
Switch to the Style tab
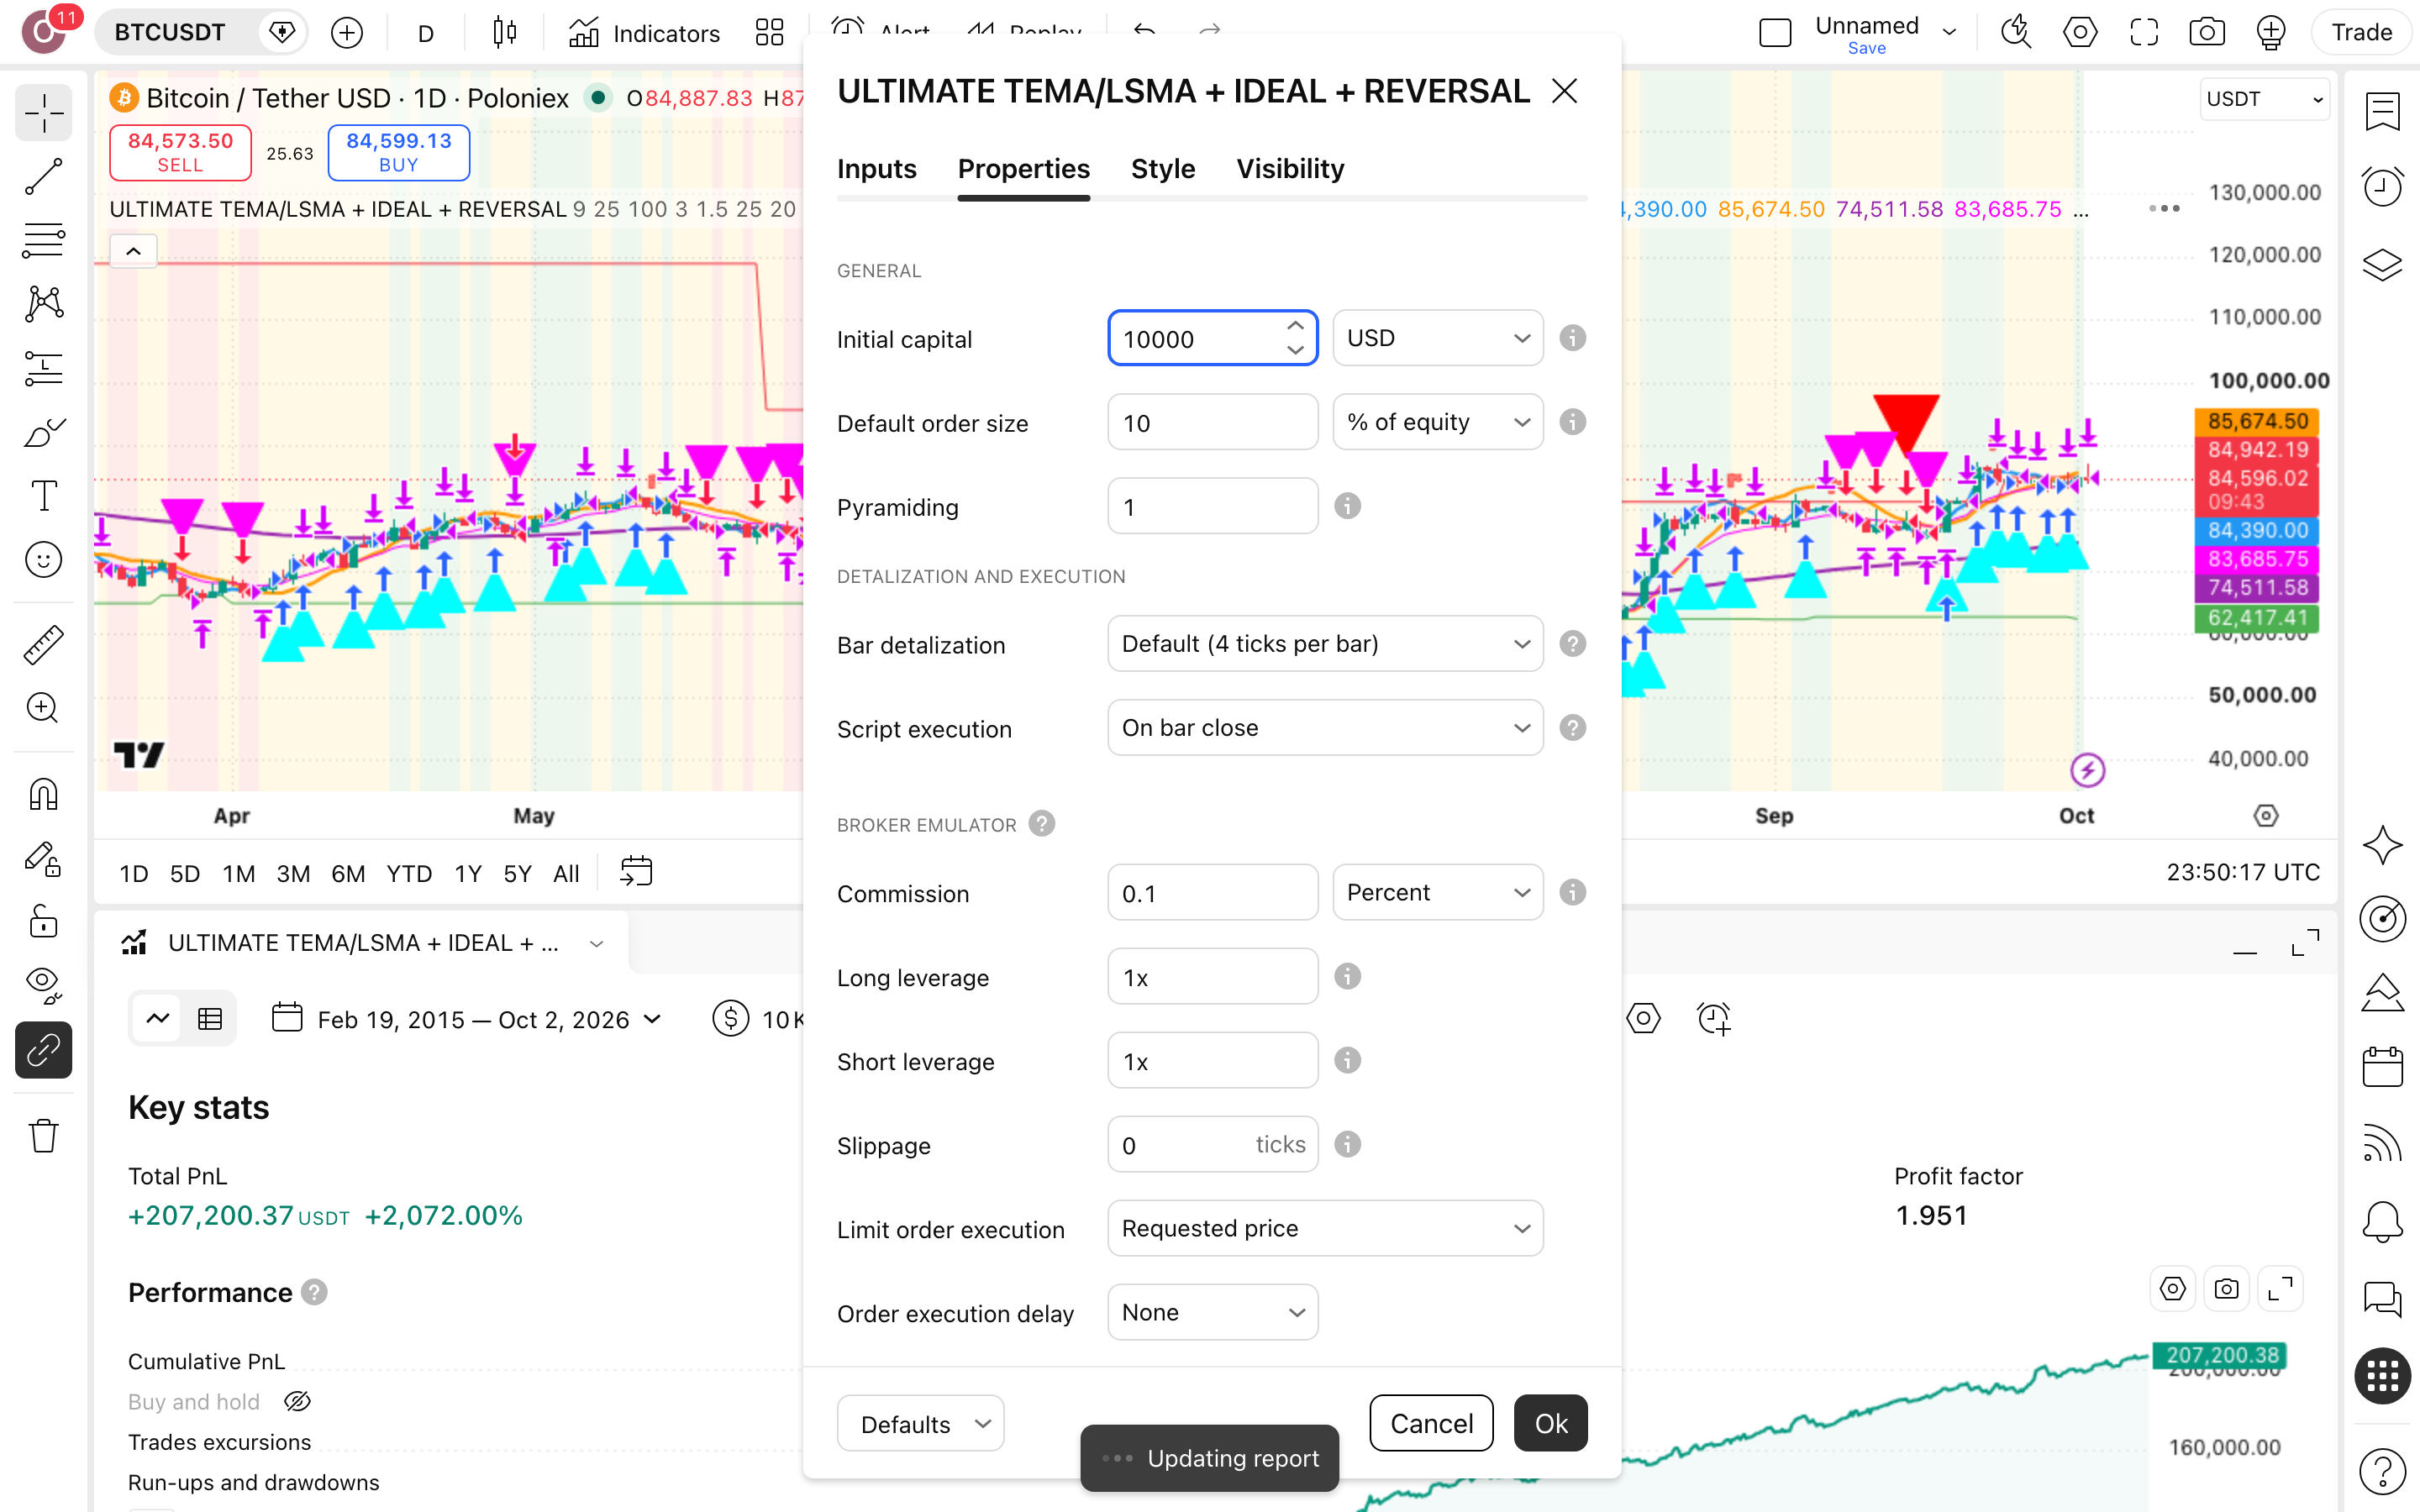(1162, 169)
